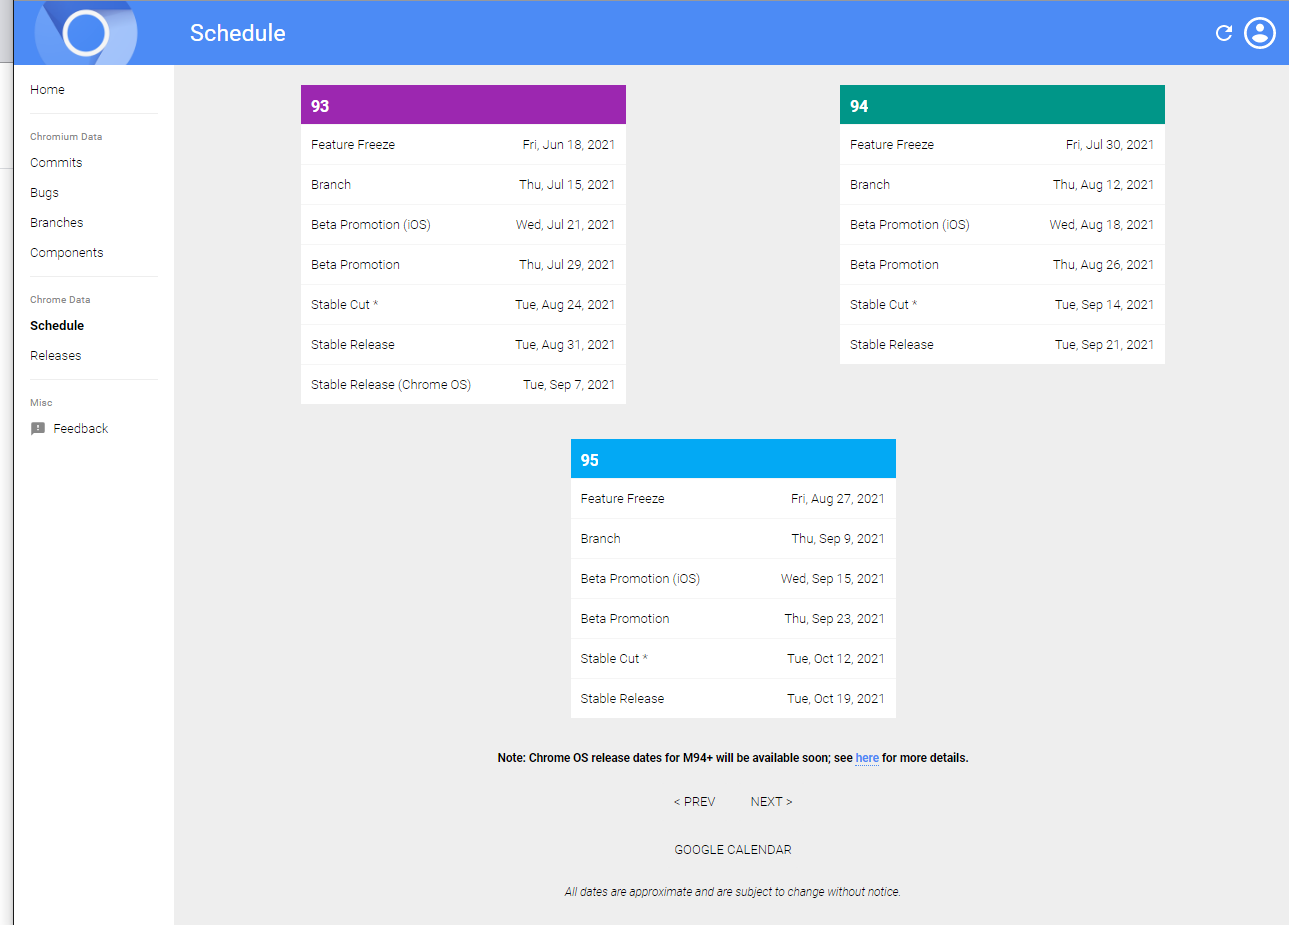Image resolution: width=1289 pixels, height=925 pixels.
Task: Click 'Tue, Sep 7, 2021' date
Action: click(569, 385)
